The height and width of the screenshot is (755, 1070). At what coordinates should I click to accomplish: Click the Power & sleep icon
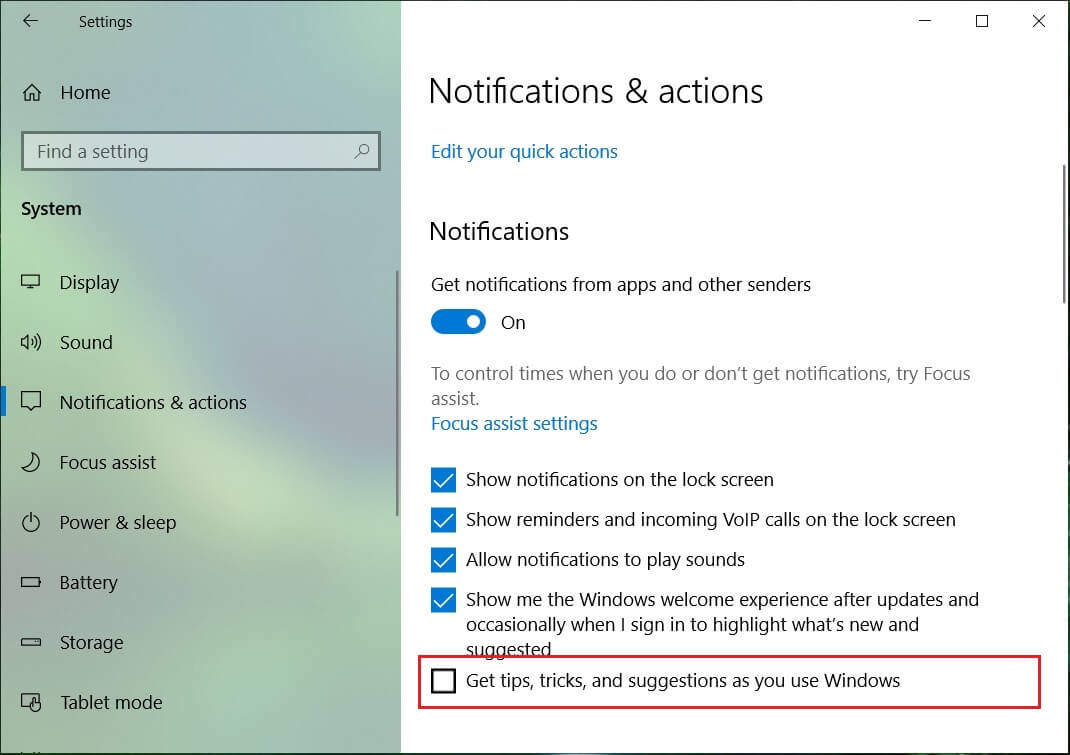[x=31, y=522]
